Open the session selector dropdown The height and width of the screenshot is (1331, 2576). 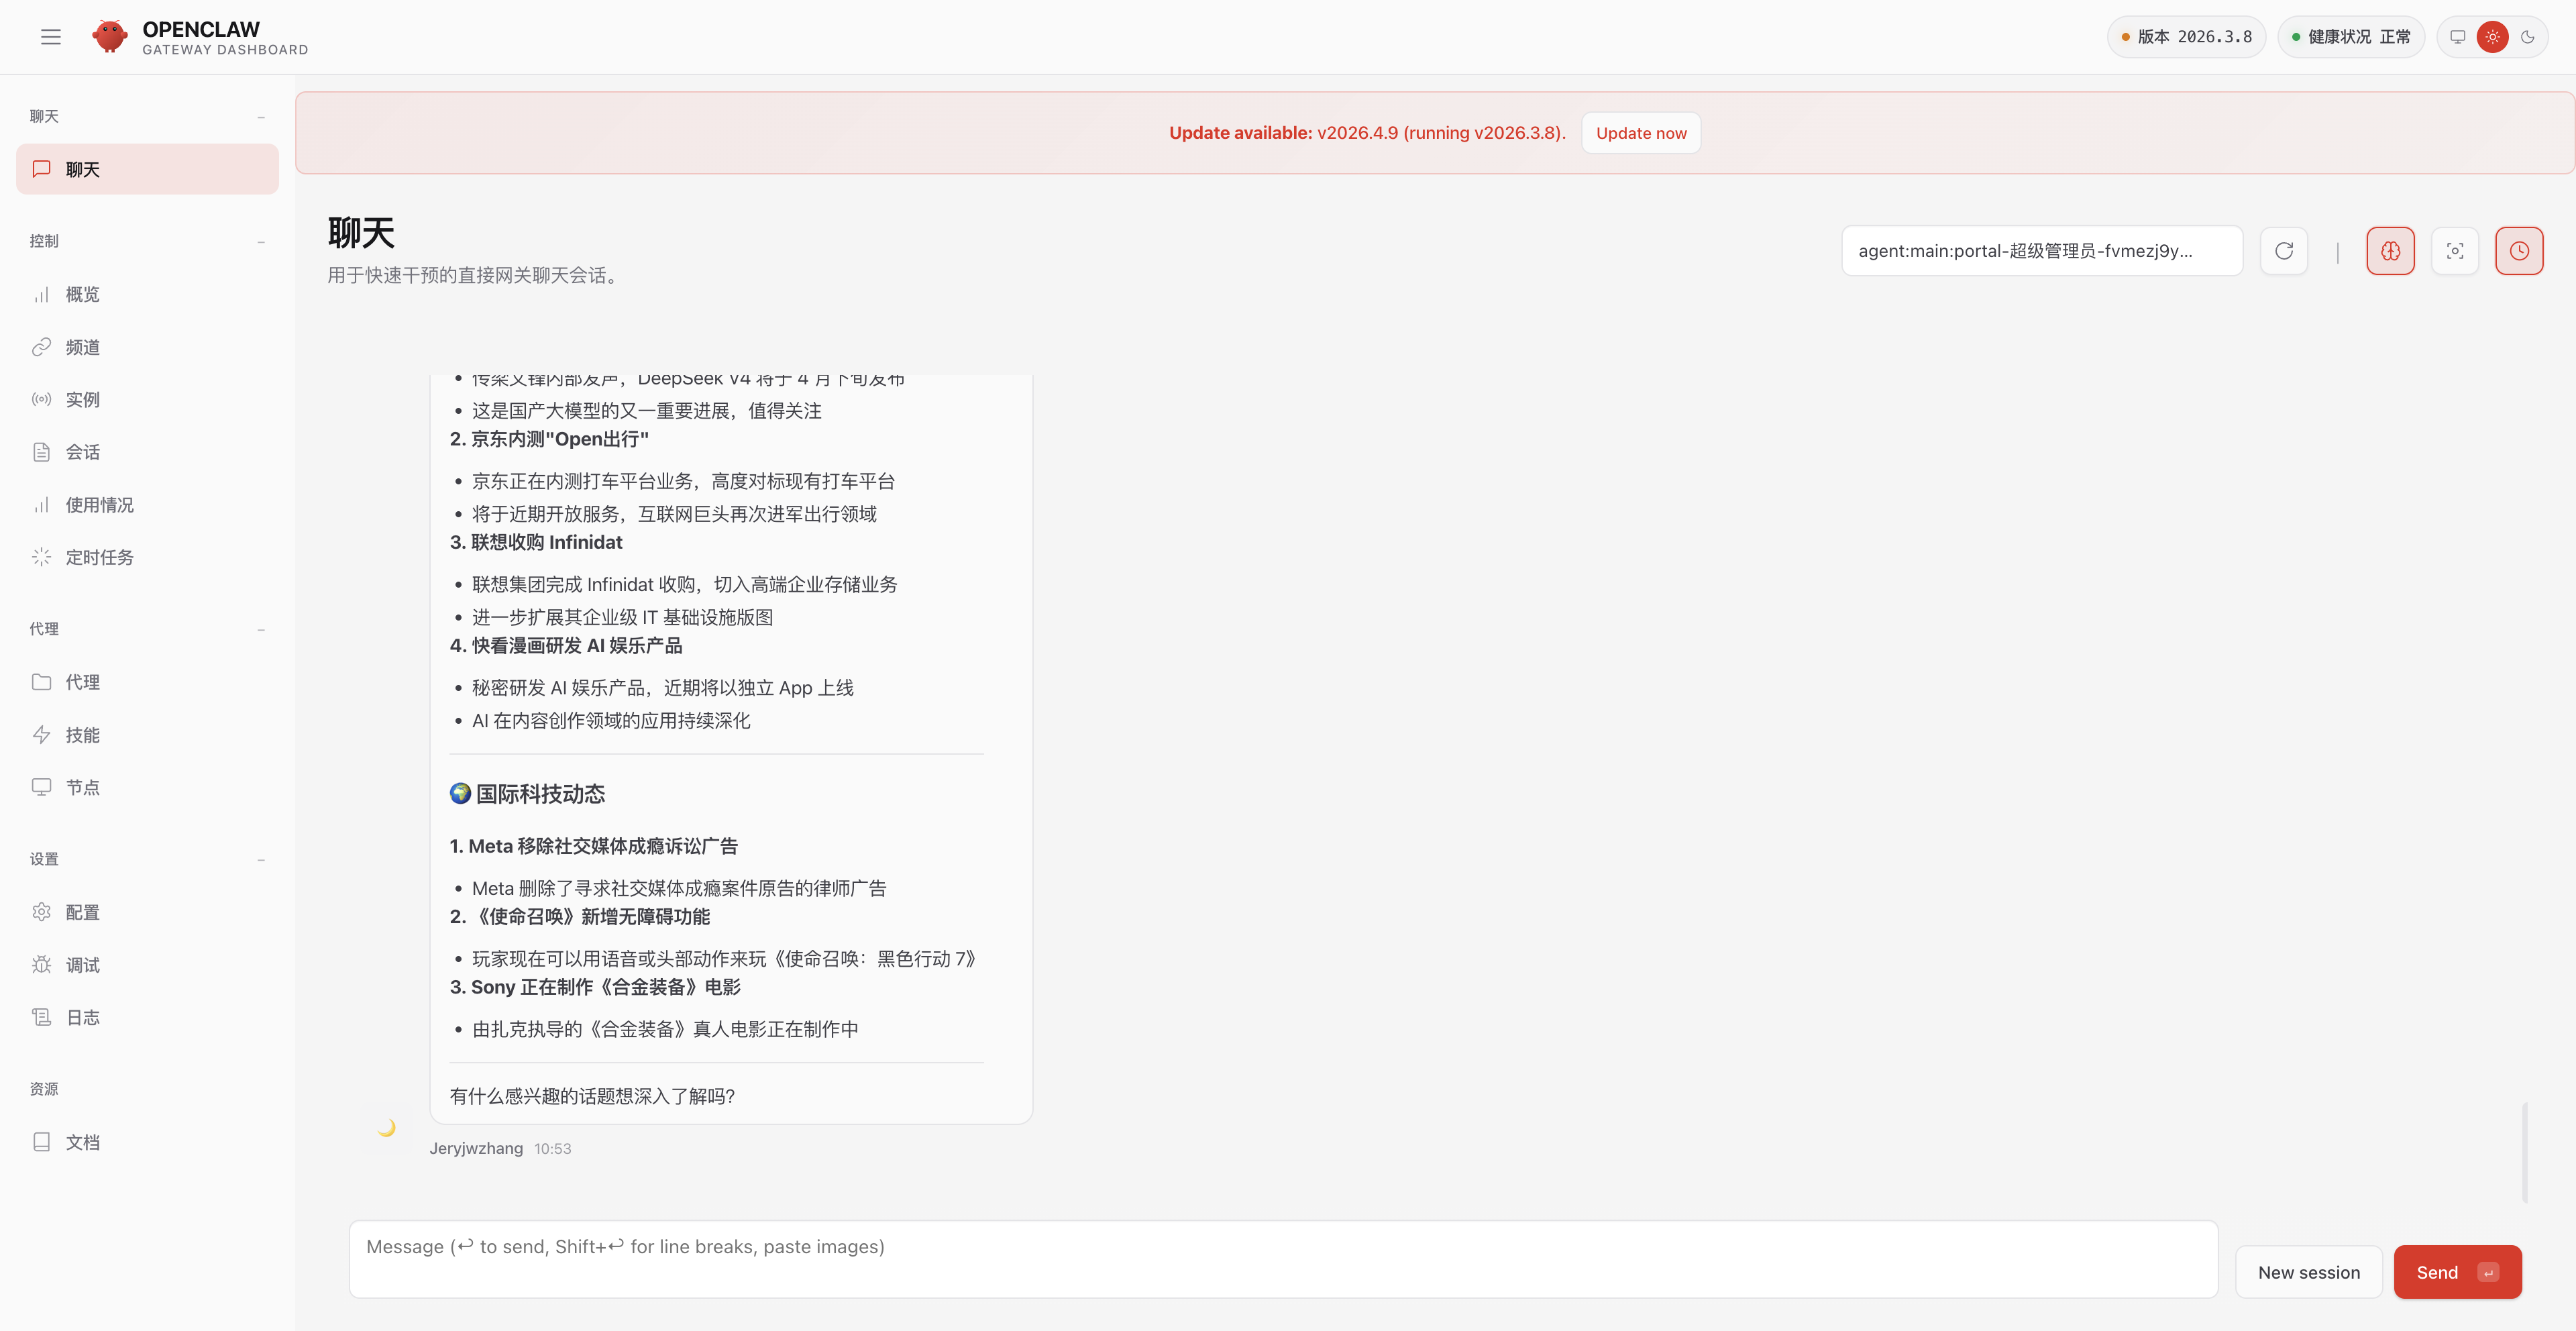click(x=2041, y=251)
